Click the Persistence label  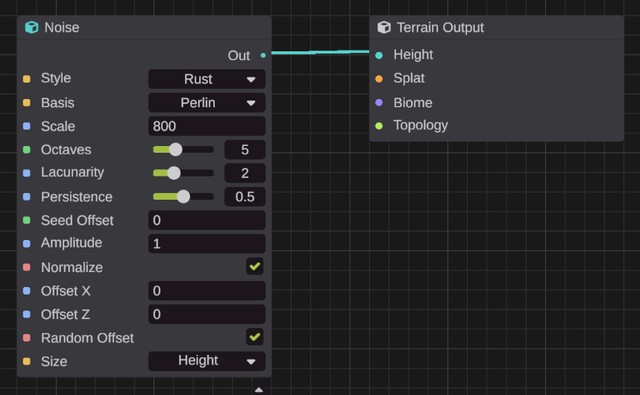click(x=77, y=197)
